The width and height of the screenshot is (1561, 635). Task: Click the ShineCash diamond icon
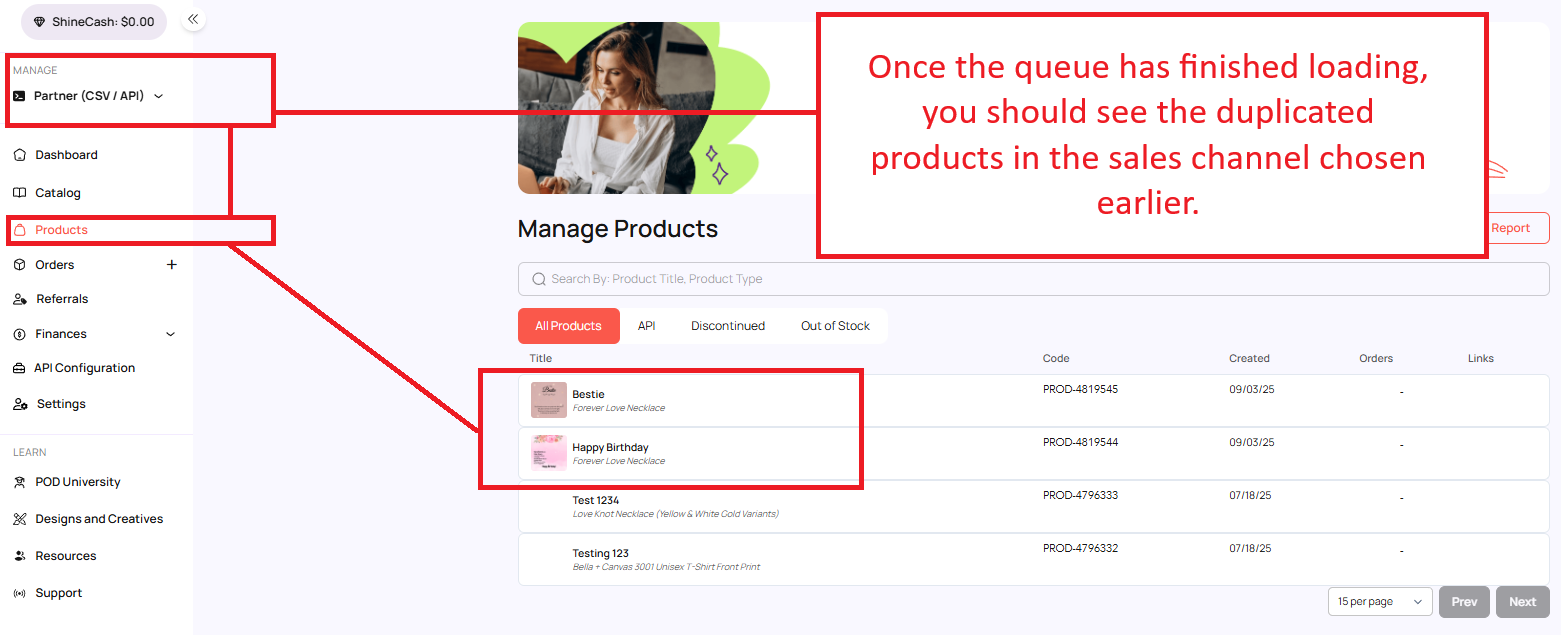coord(40,21)
